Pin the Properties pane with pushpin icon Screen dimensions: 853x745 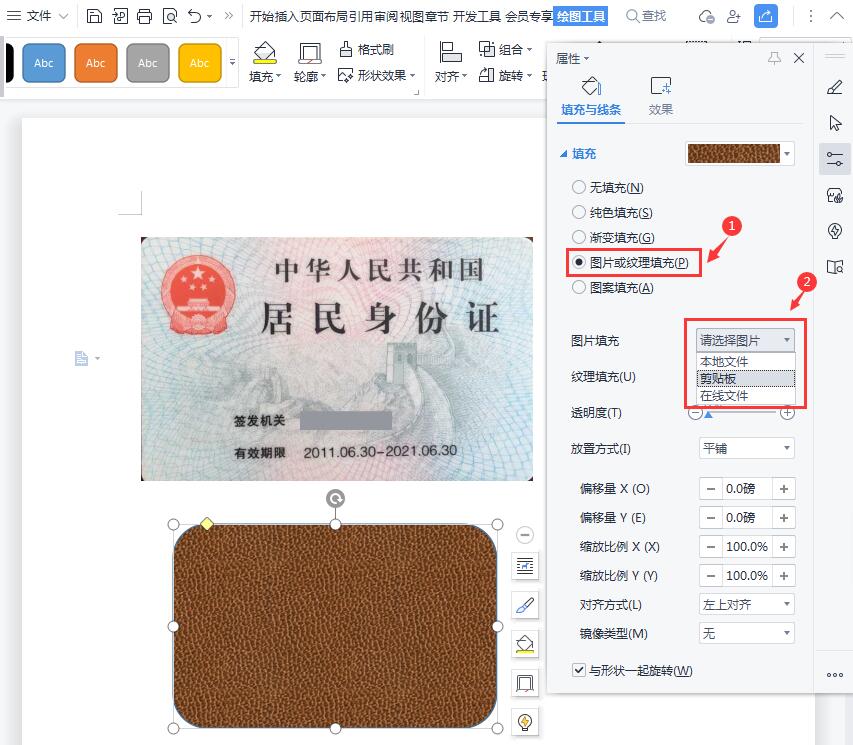pos(774,58)
